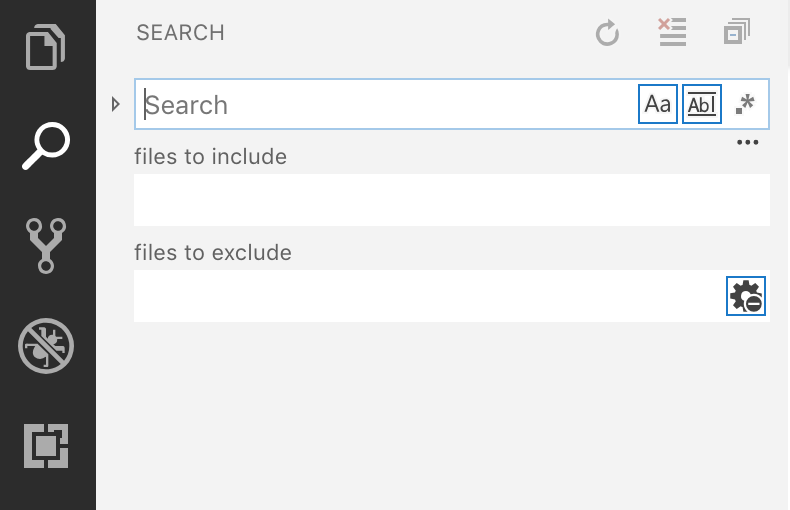Select the Search magnifier icon in activity bar

(46, 146)
